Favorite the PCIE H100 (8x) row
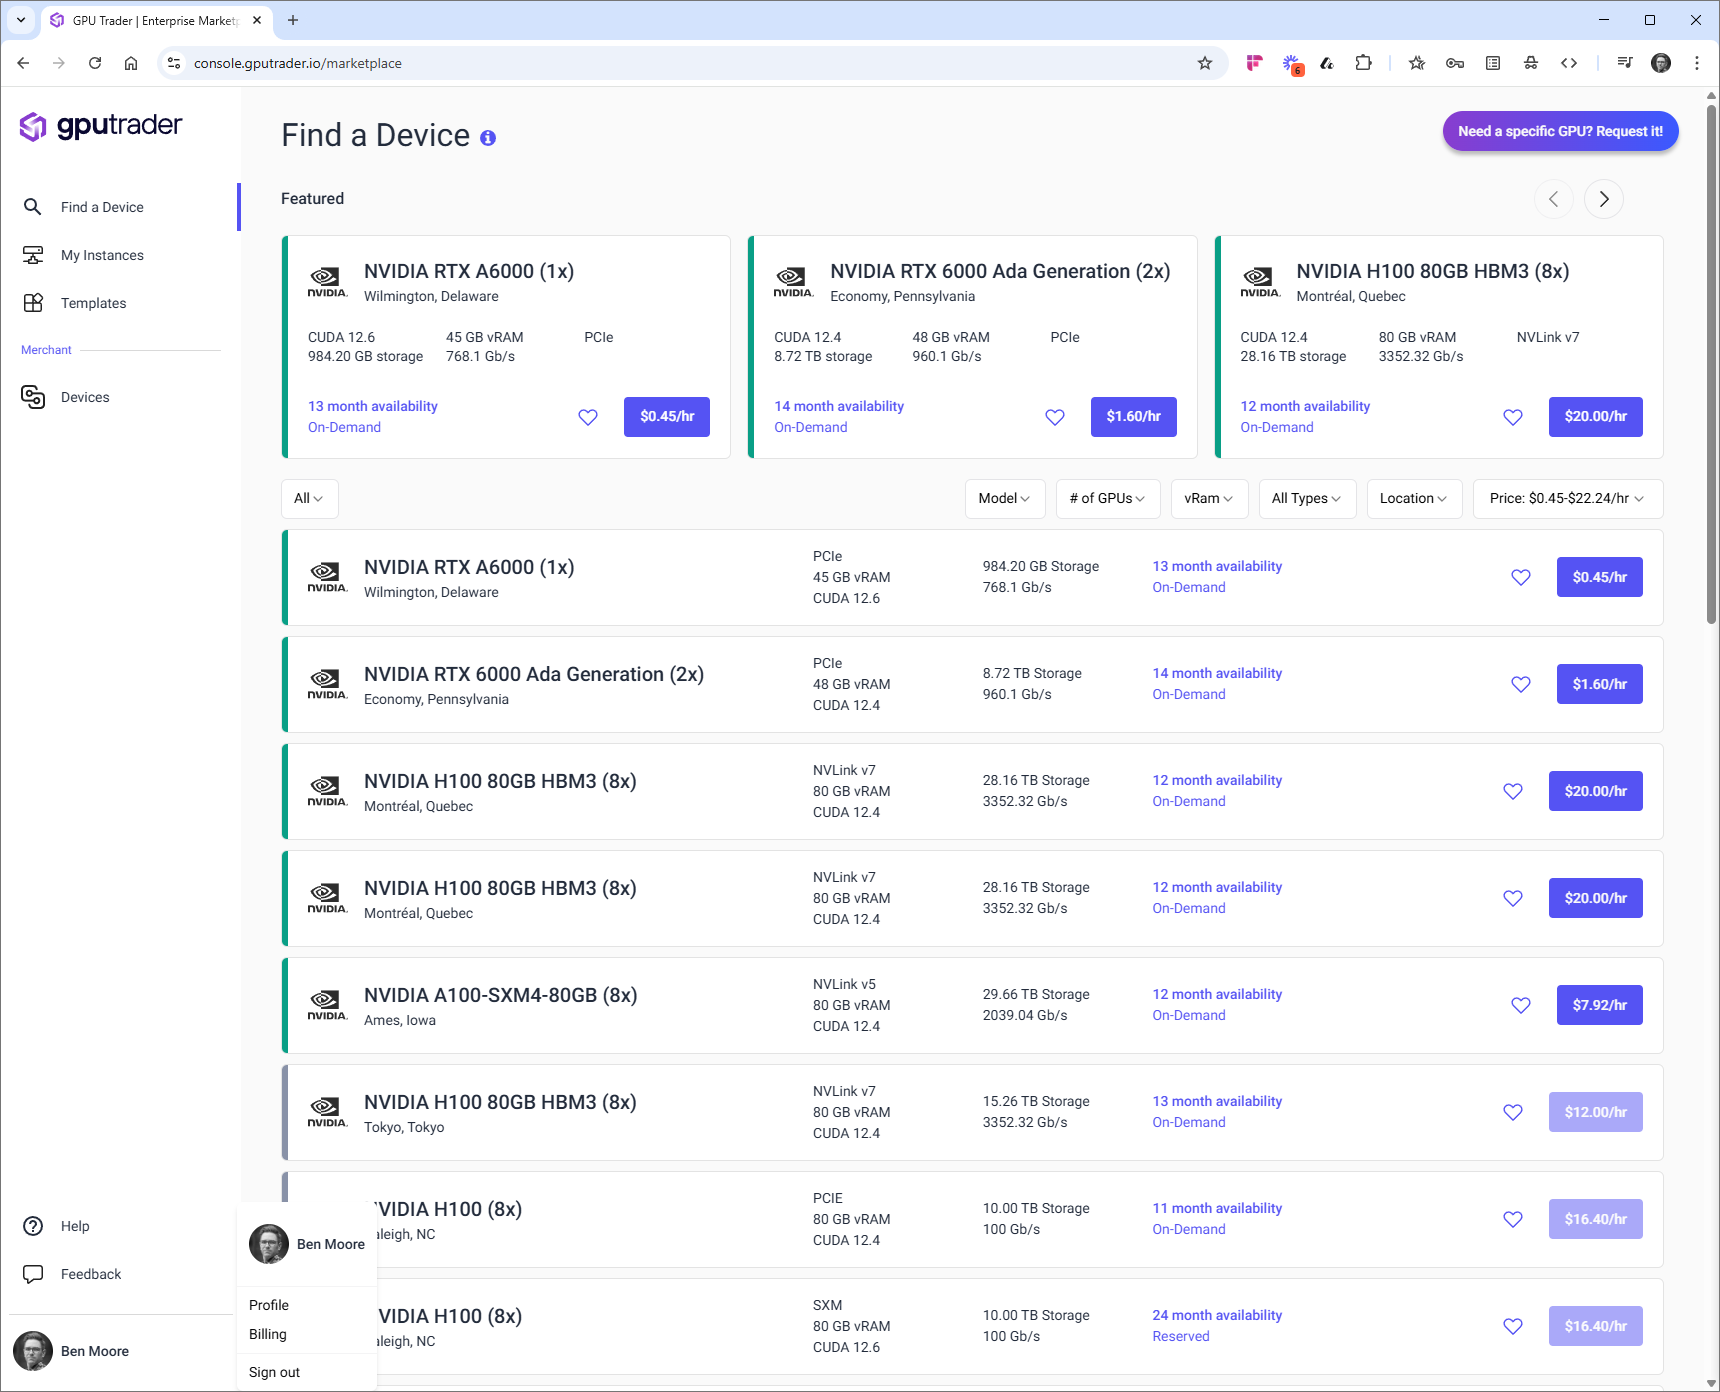Viewport: 1720px width, 1392px height. pos(1513,1219)
